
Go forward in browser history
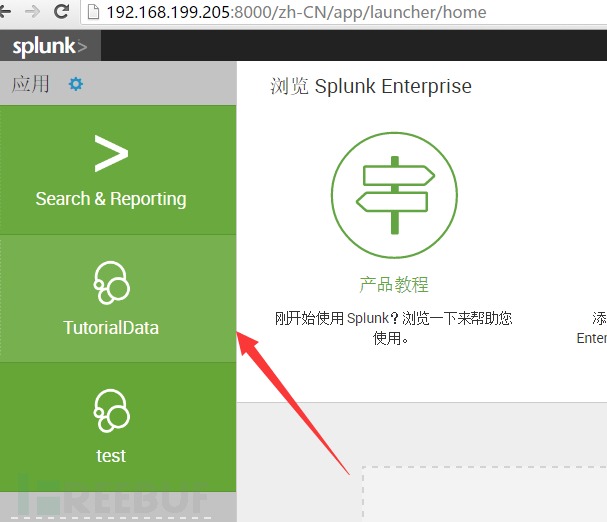point(33,12)
